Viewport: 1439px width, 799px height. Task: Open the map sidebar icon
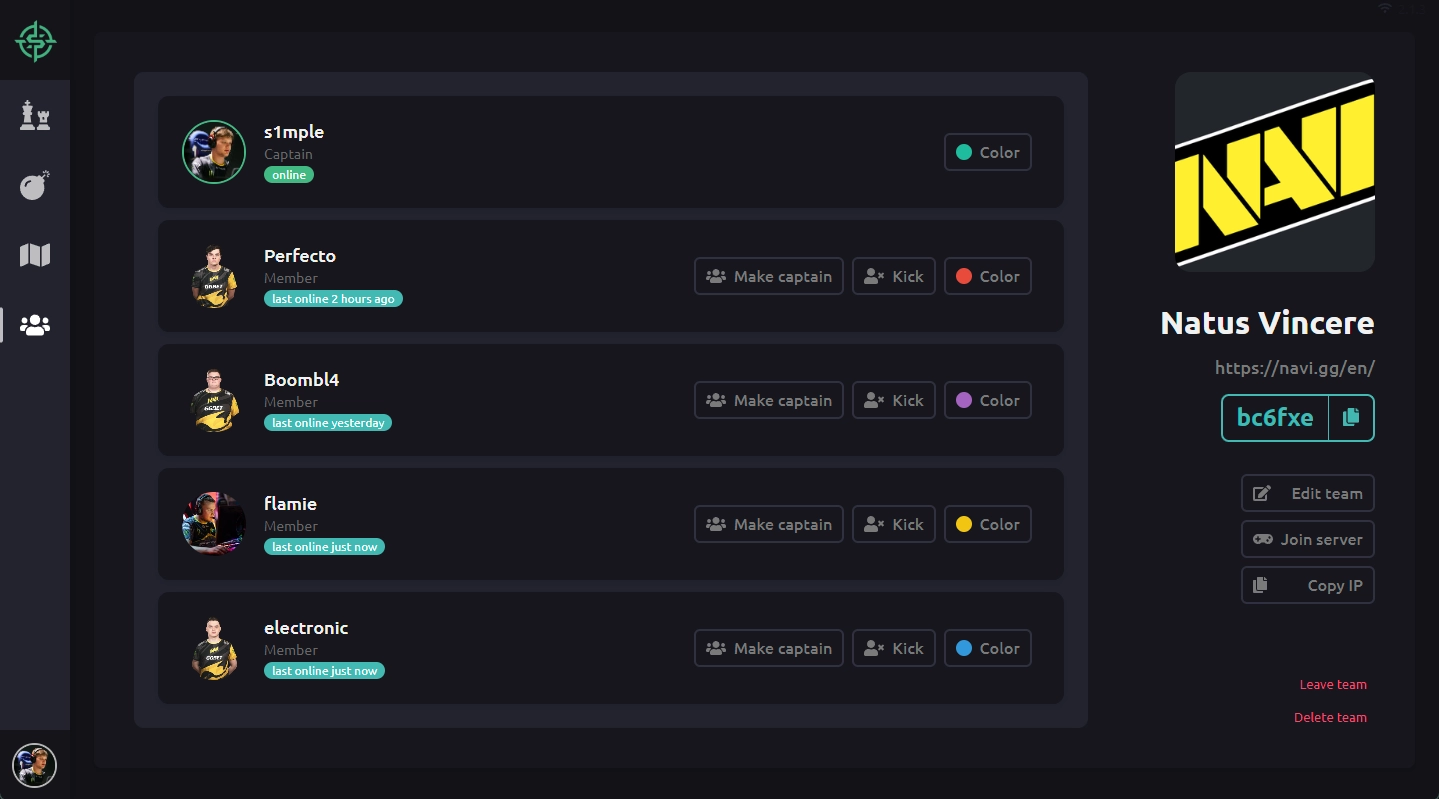35,256
